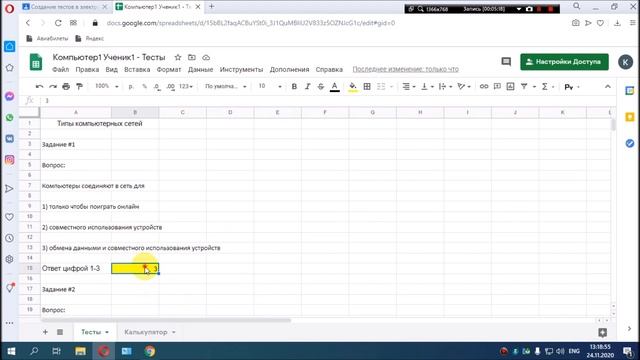Select the Paint format tool
Viewport: 640px width, 360px height.
[x=80, y=87]
